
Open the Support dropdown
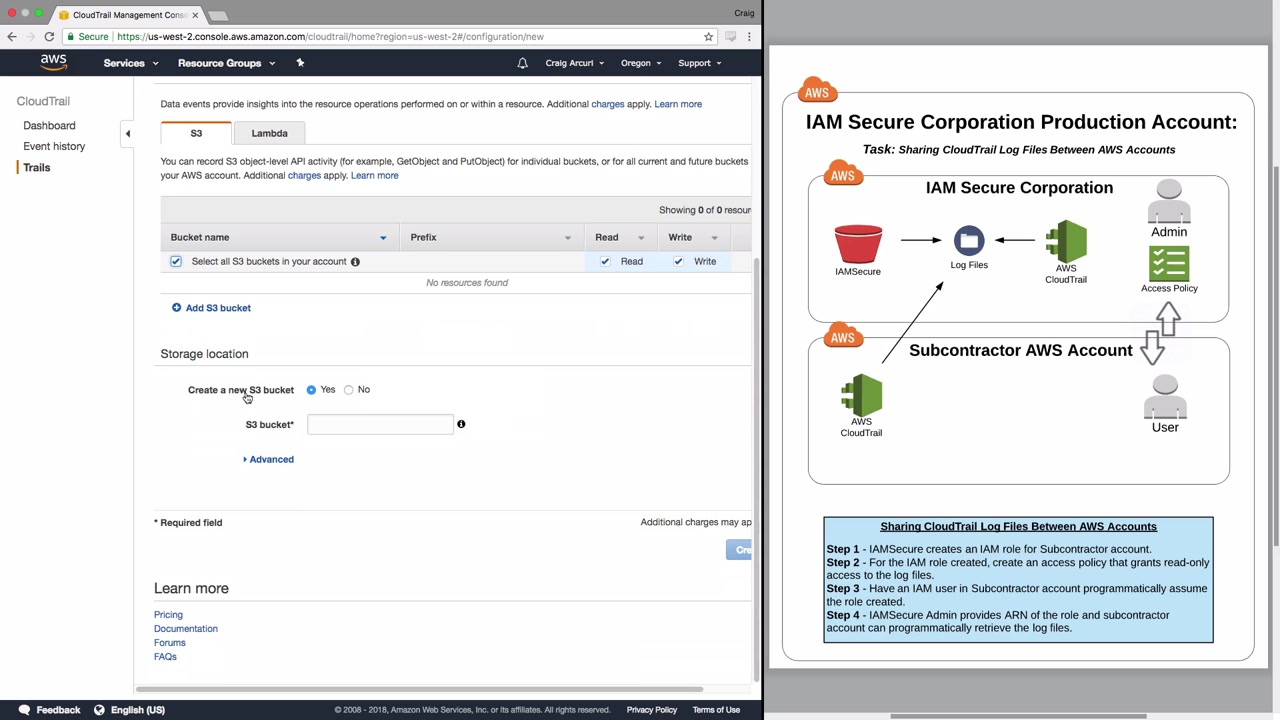coord(700,63)
